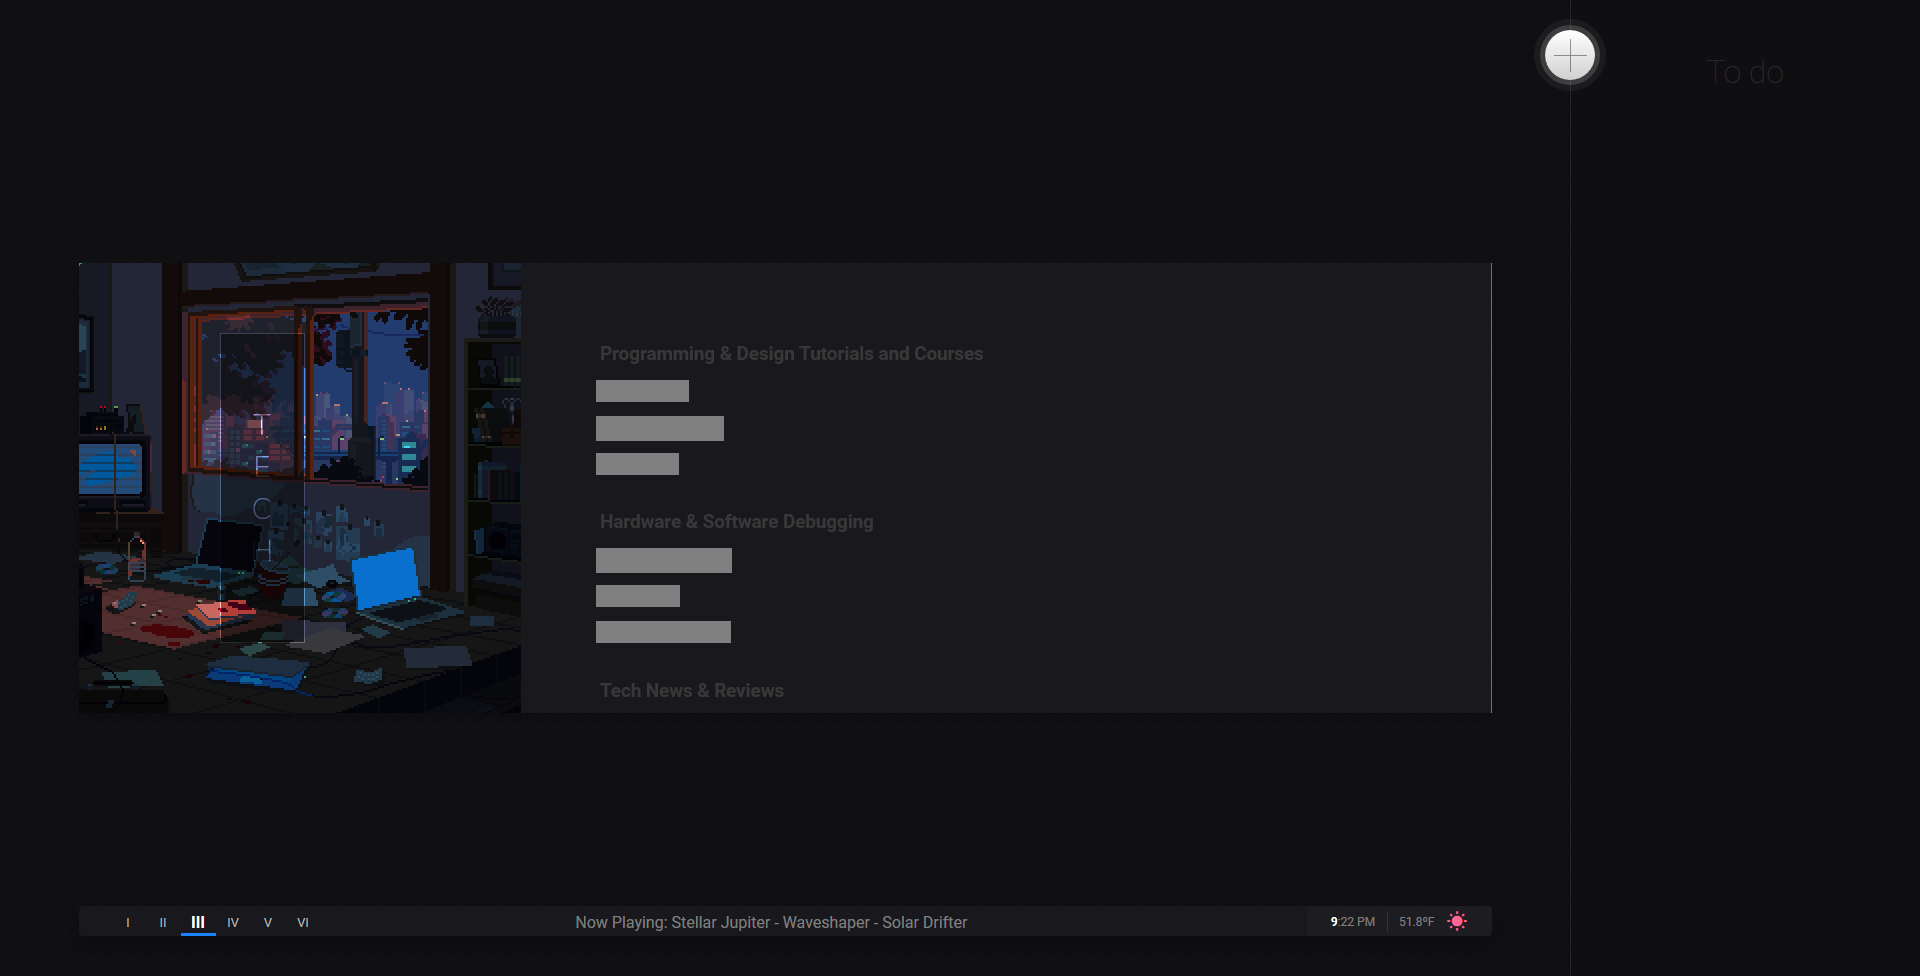
Task: Open third link under Programming & Design Tutorials
Action: [x=637, y=464]
